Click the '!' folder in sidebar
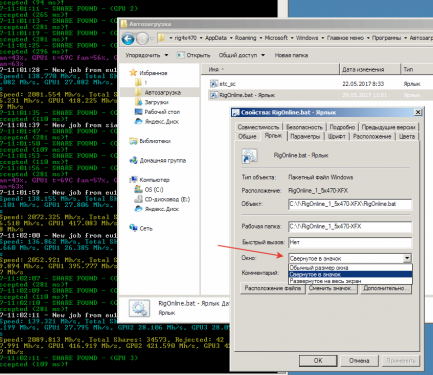Image resolution: width=433 pixels, height=375 pixels. (146, 82)
